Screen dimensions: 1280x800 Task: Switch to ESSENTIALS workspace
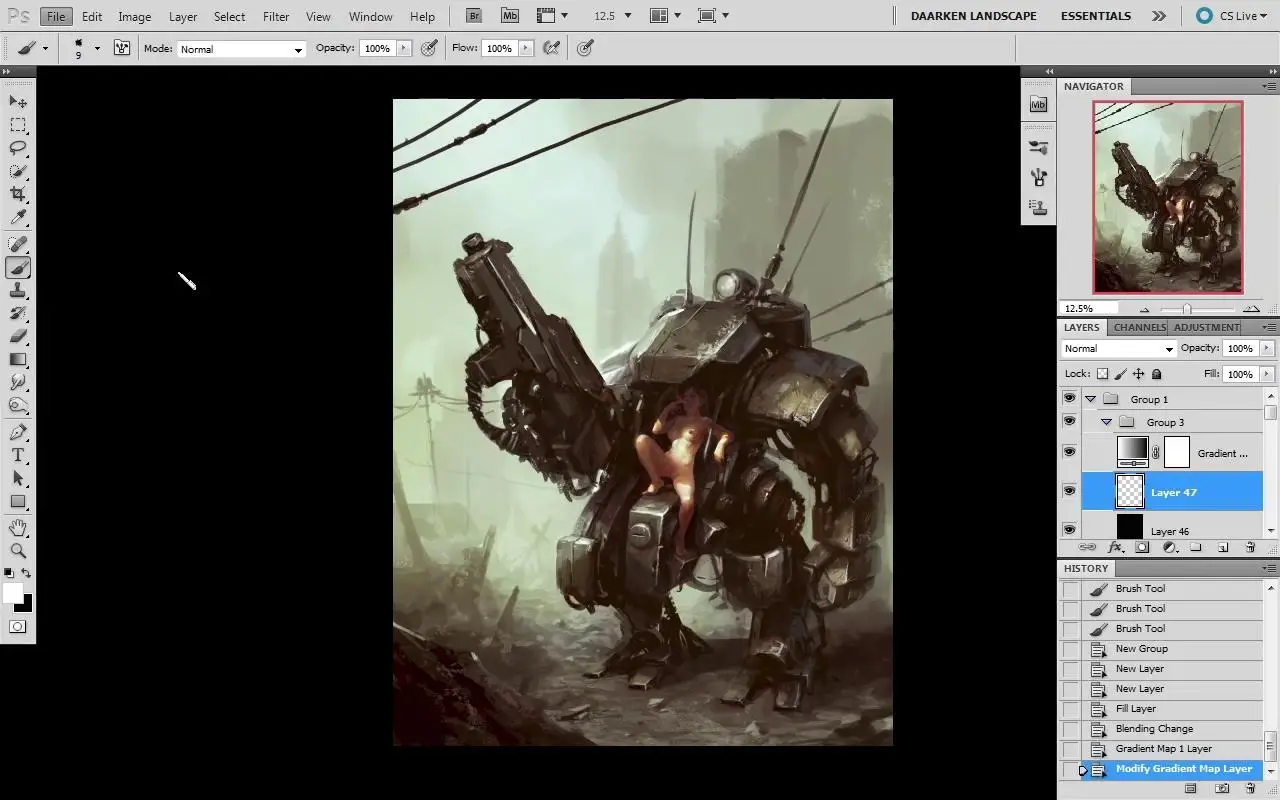(1096, 16)
